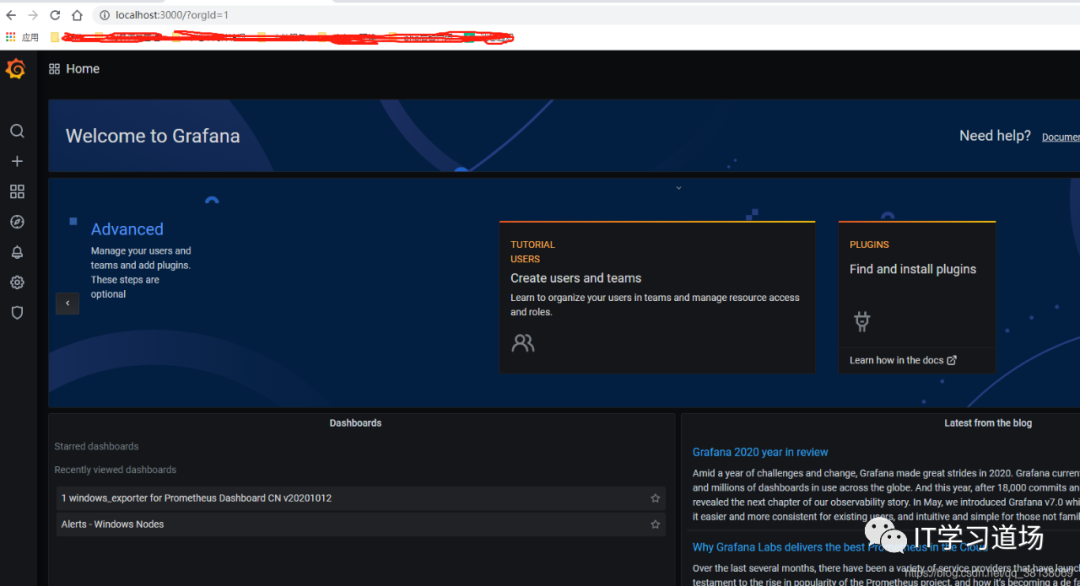The image size is (1080, 586).
Task: Open the Server Admin shield icon
Action: coord(17,313)
